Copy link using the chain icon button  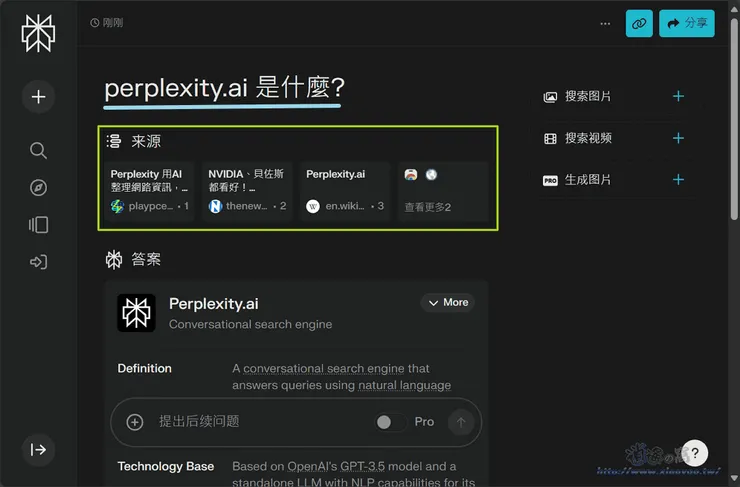point(639,23)
